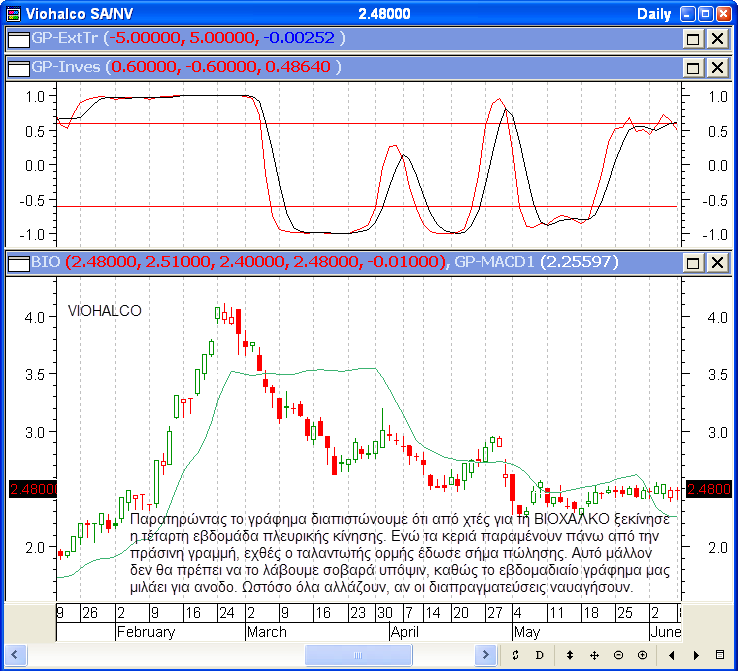
Task: Click the 'February' month label on date axis
Action: [146, 631]
